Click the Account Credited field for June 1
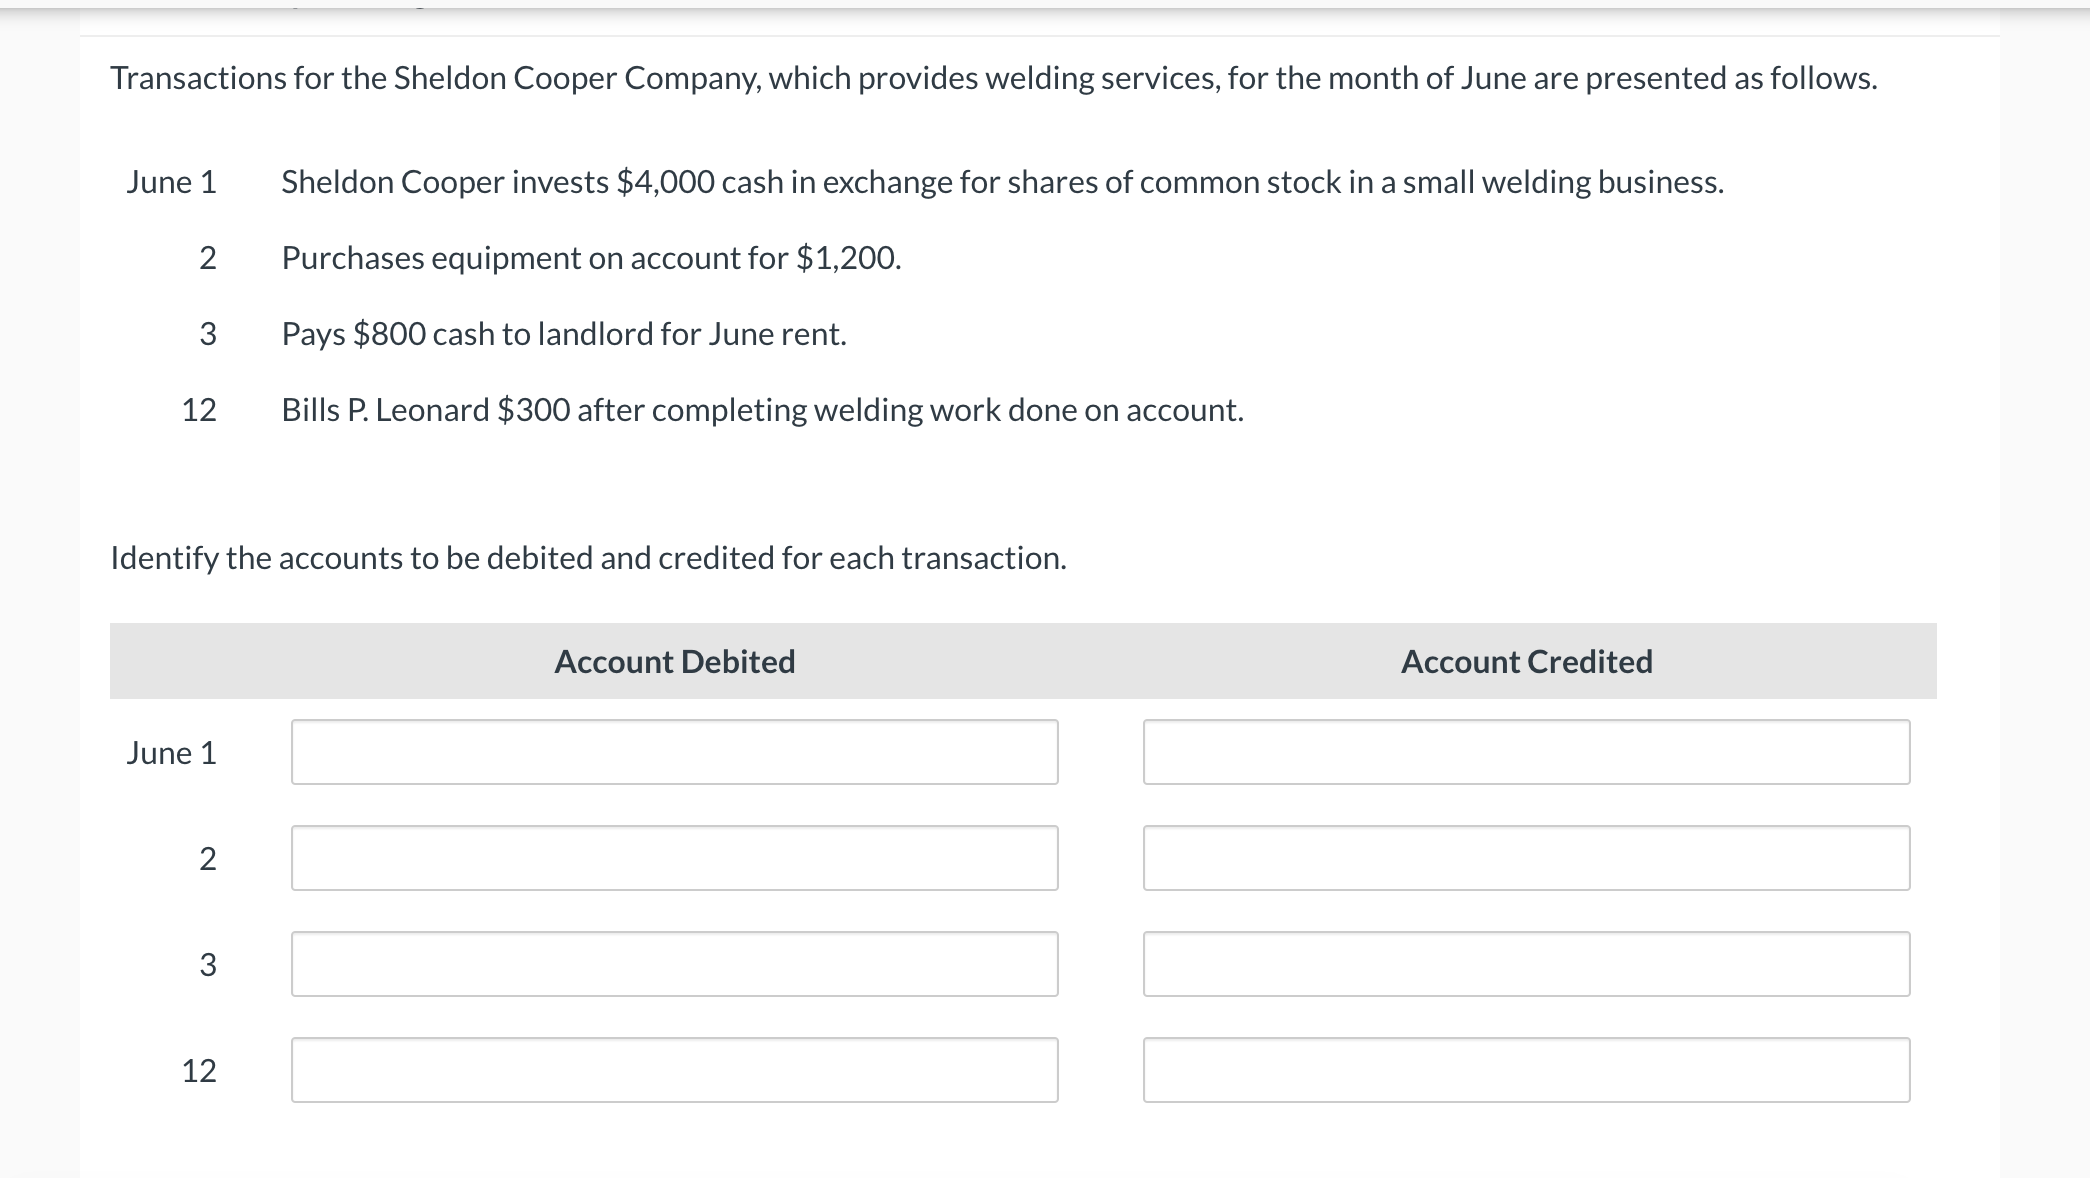 point(1527,752)
